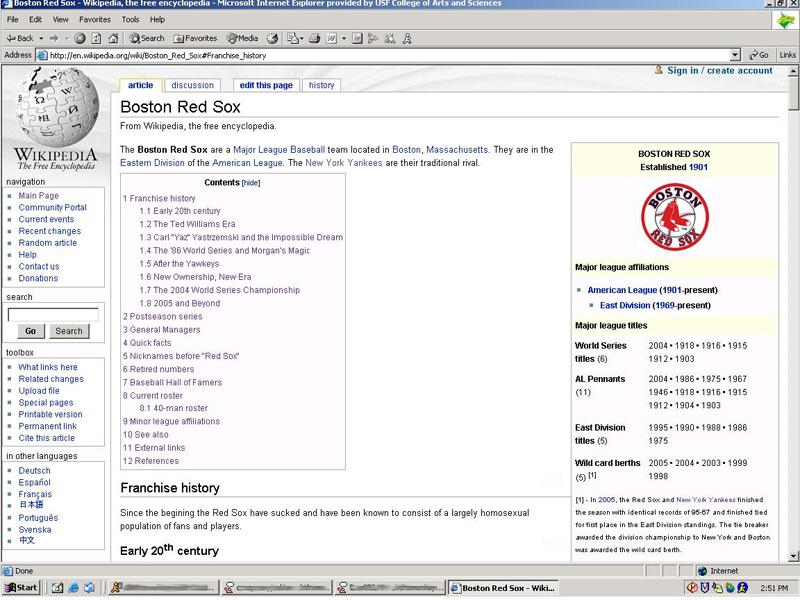Click the vertical scrollbar up arrow

coord(793,71)
